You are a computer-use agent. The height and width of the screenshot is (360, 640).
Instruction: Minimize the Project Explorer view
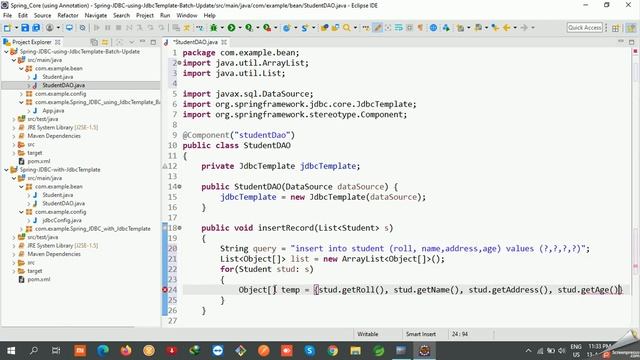tap(142, 42)
